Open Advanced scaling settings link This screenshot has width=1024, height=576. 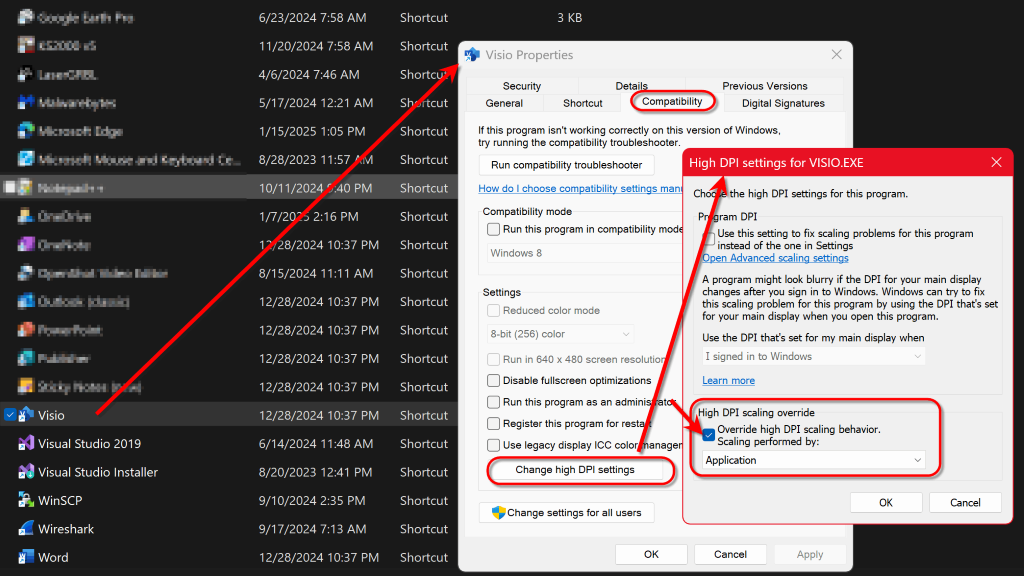[775, 257]
